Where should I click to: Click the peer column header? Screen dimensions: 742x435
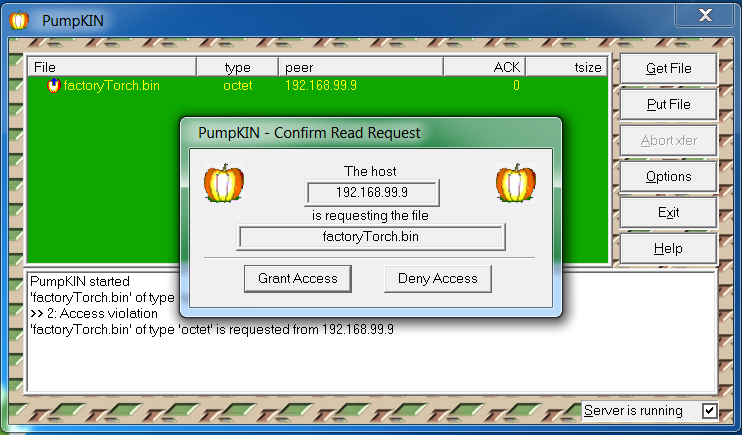click(360, 67)
